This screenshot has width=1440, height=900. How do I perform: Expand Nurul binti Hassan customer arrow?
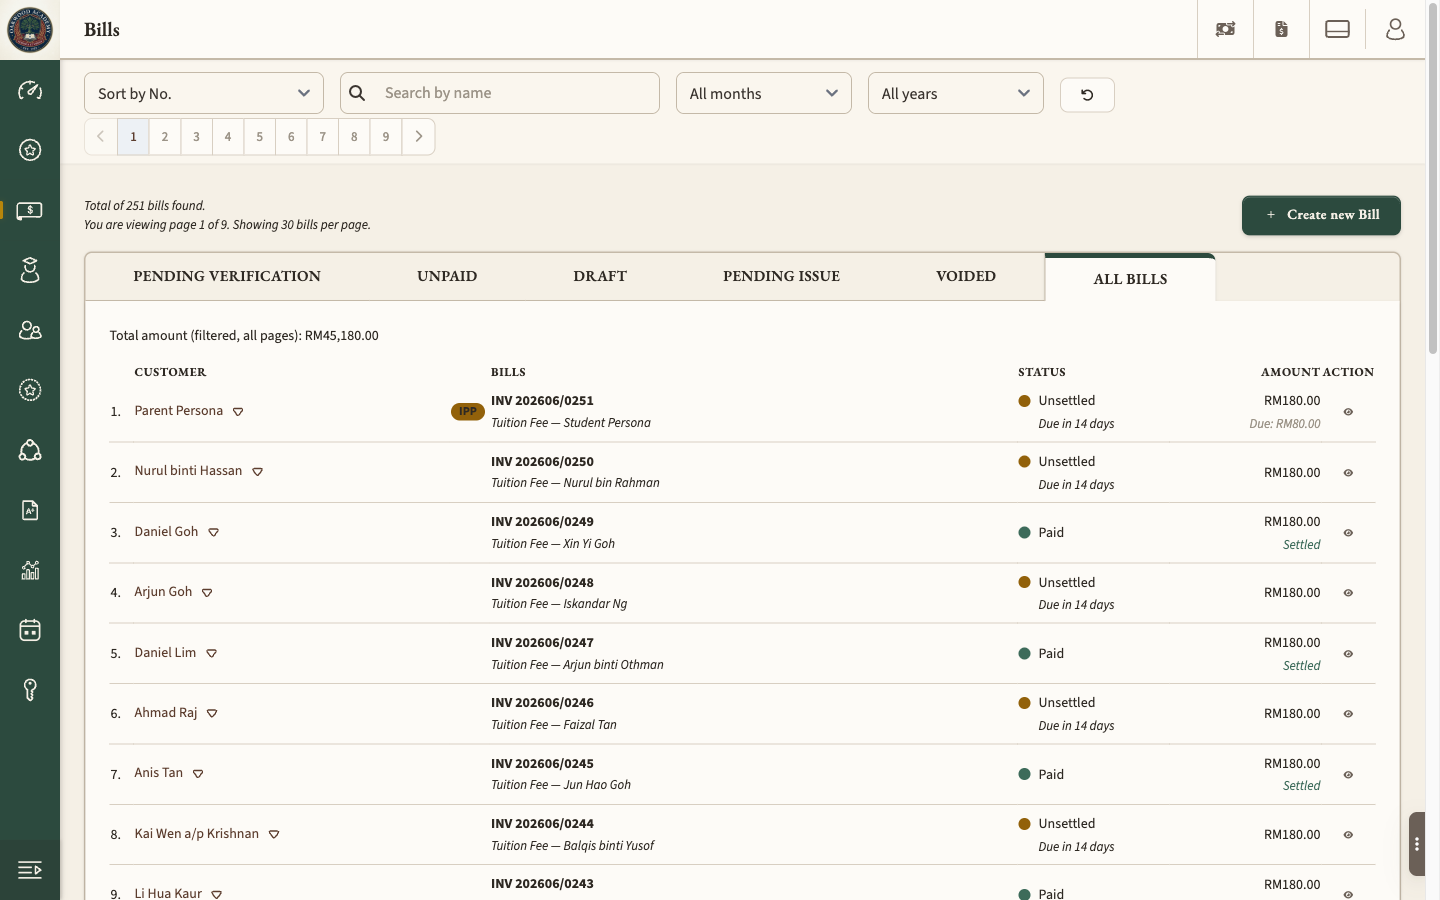coord(257,472)
